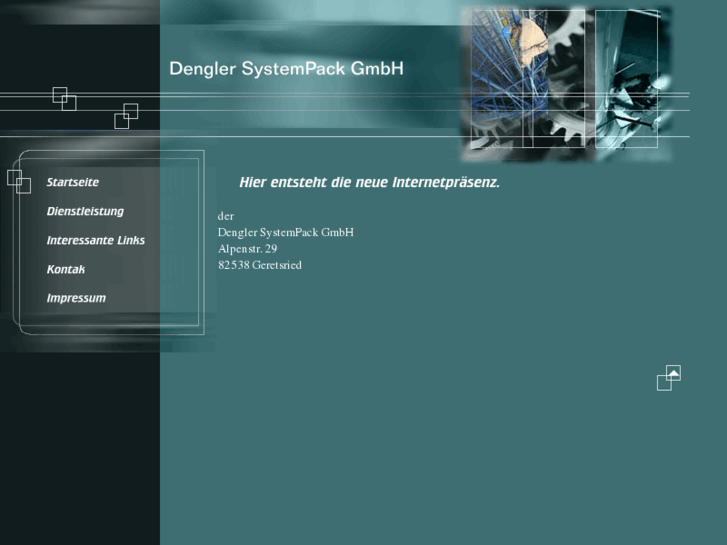Click the header collage image of gears

(567, 84)
